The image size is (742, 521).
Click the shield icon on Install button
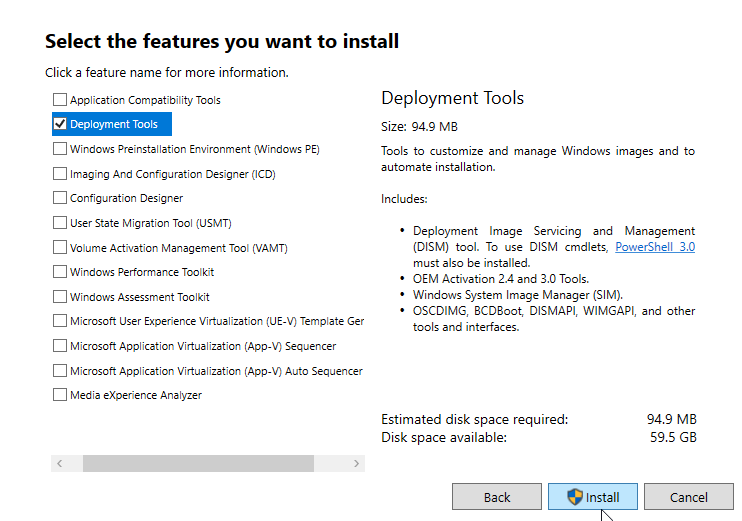(575, 497)
